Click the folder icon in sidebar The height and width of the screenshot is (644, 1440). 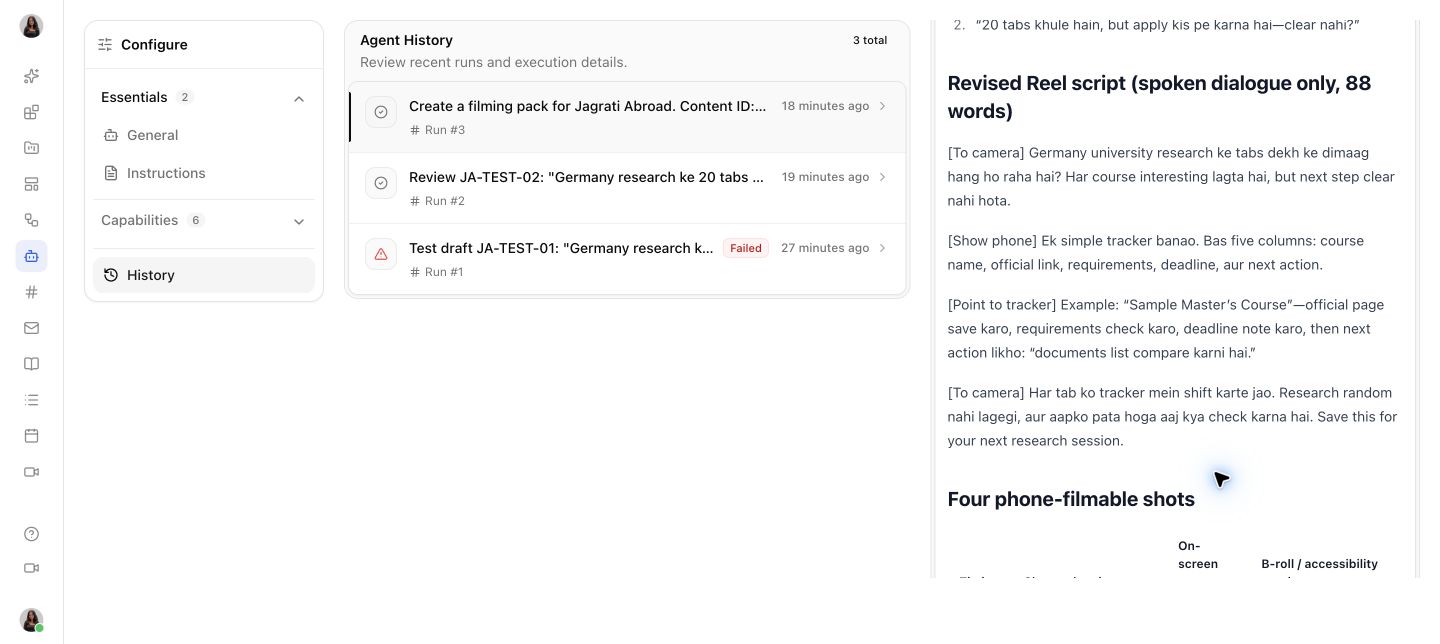(x=31, y=148)
